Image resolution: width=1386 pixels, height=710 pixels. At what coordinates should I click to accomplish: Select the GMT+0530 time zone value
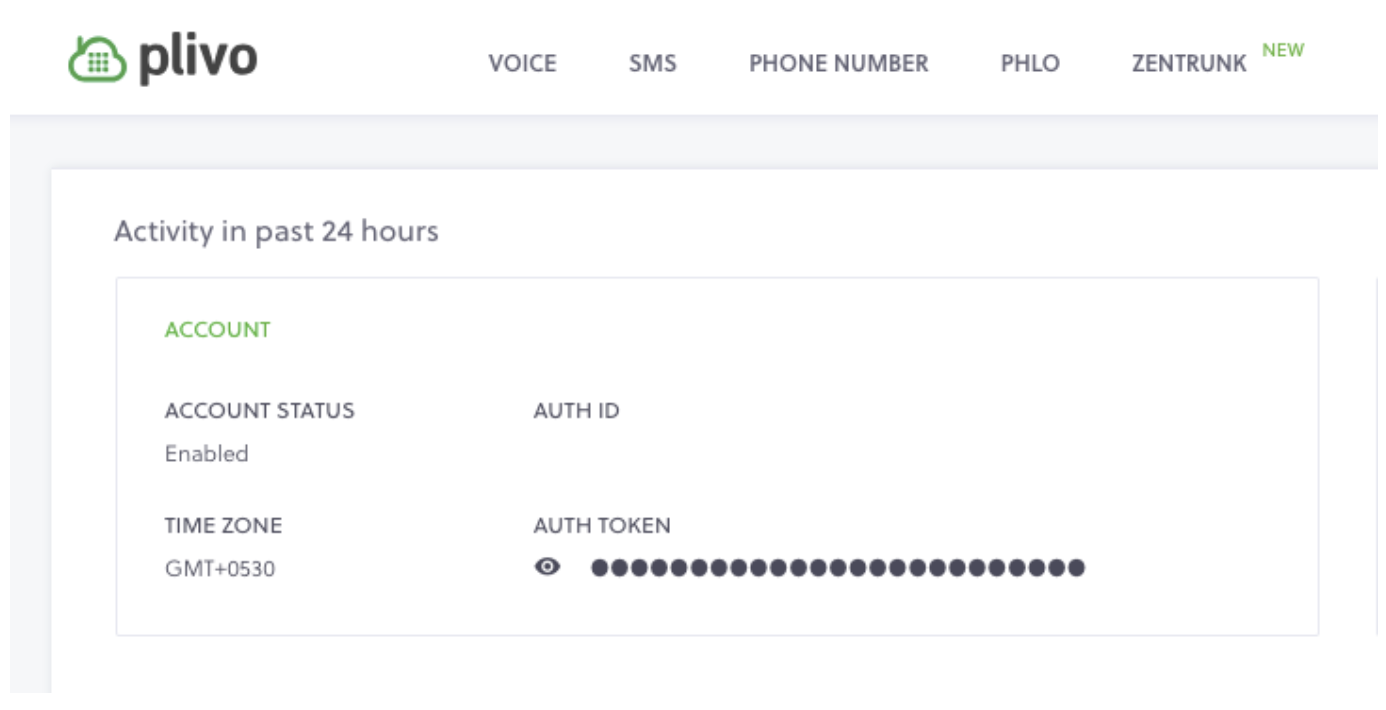coord(220,569)
